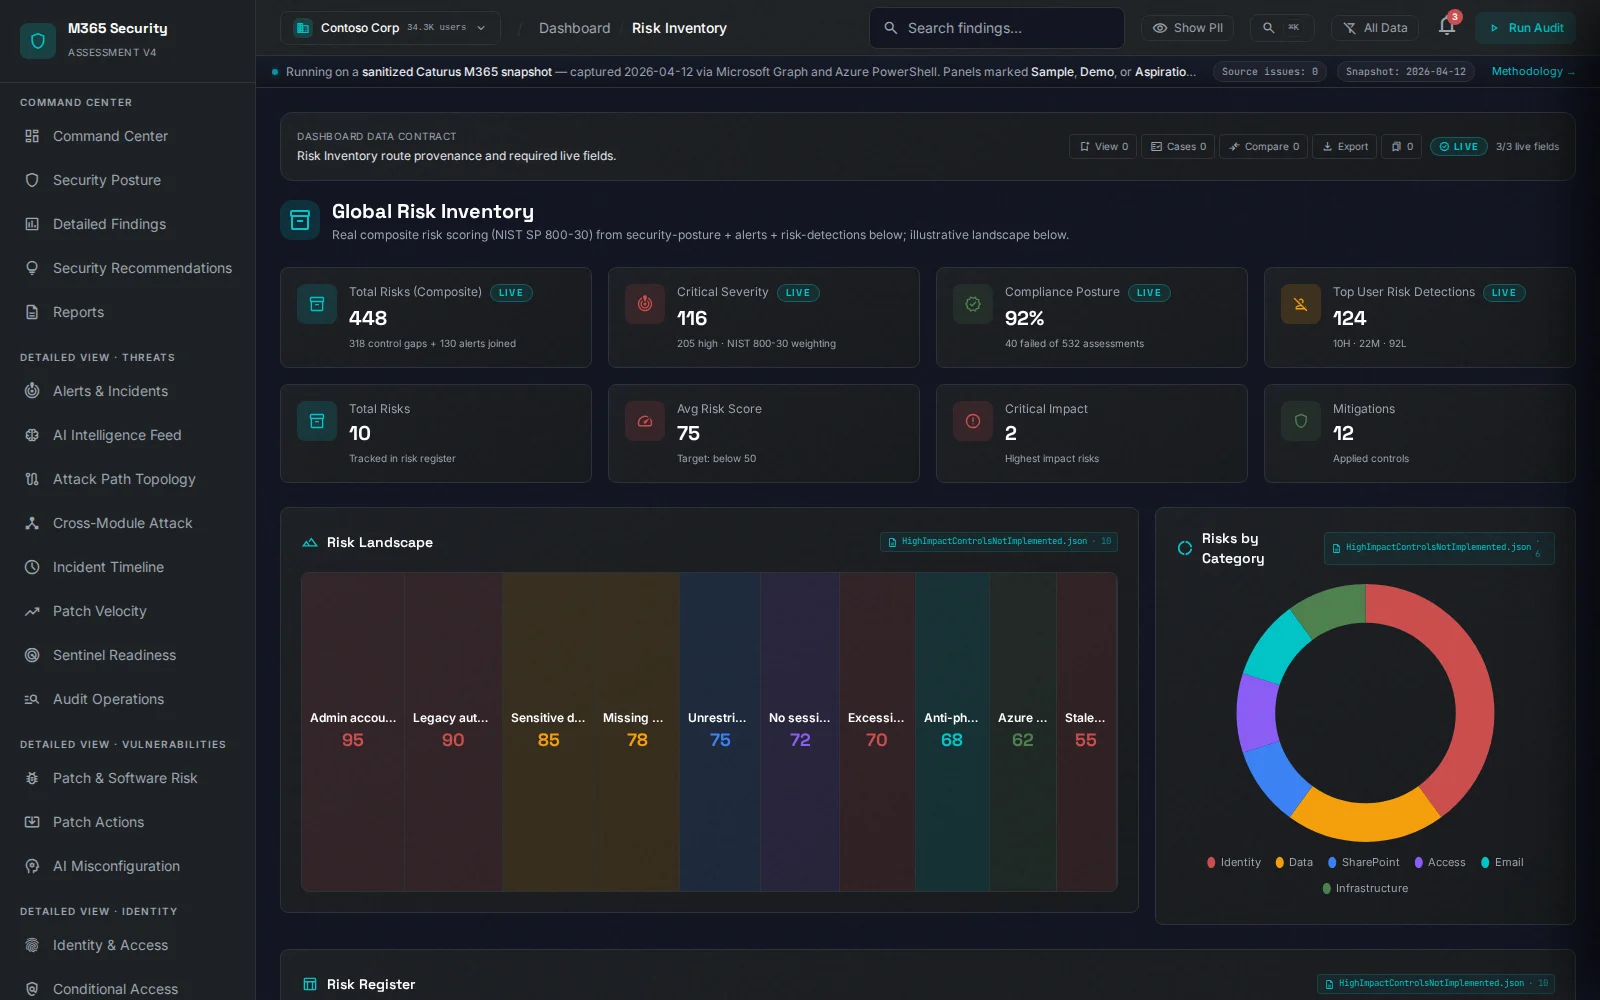
Task: Open the Risk Inventory breadcrumb
Action: pos(679,28)
